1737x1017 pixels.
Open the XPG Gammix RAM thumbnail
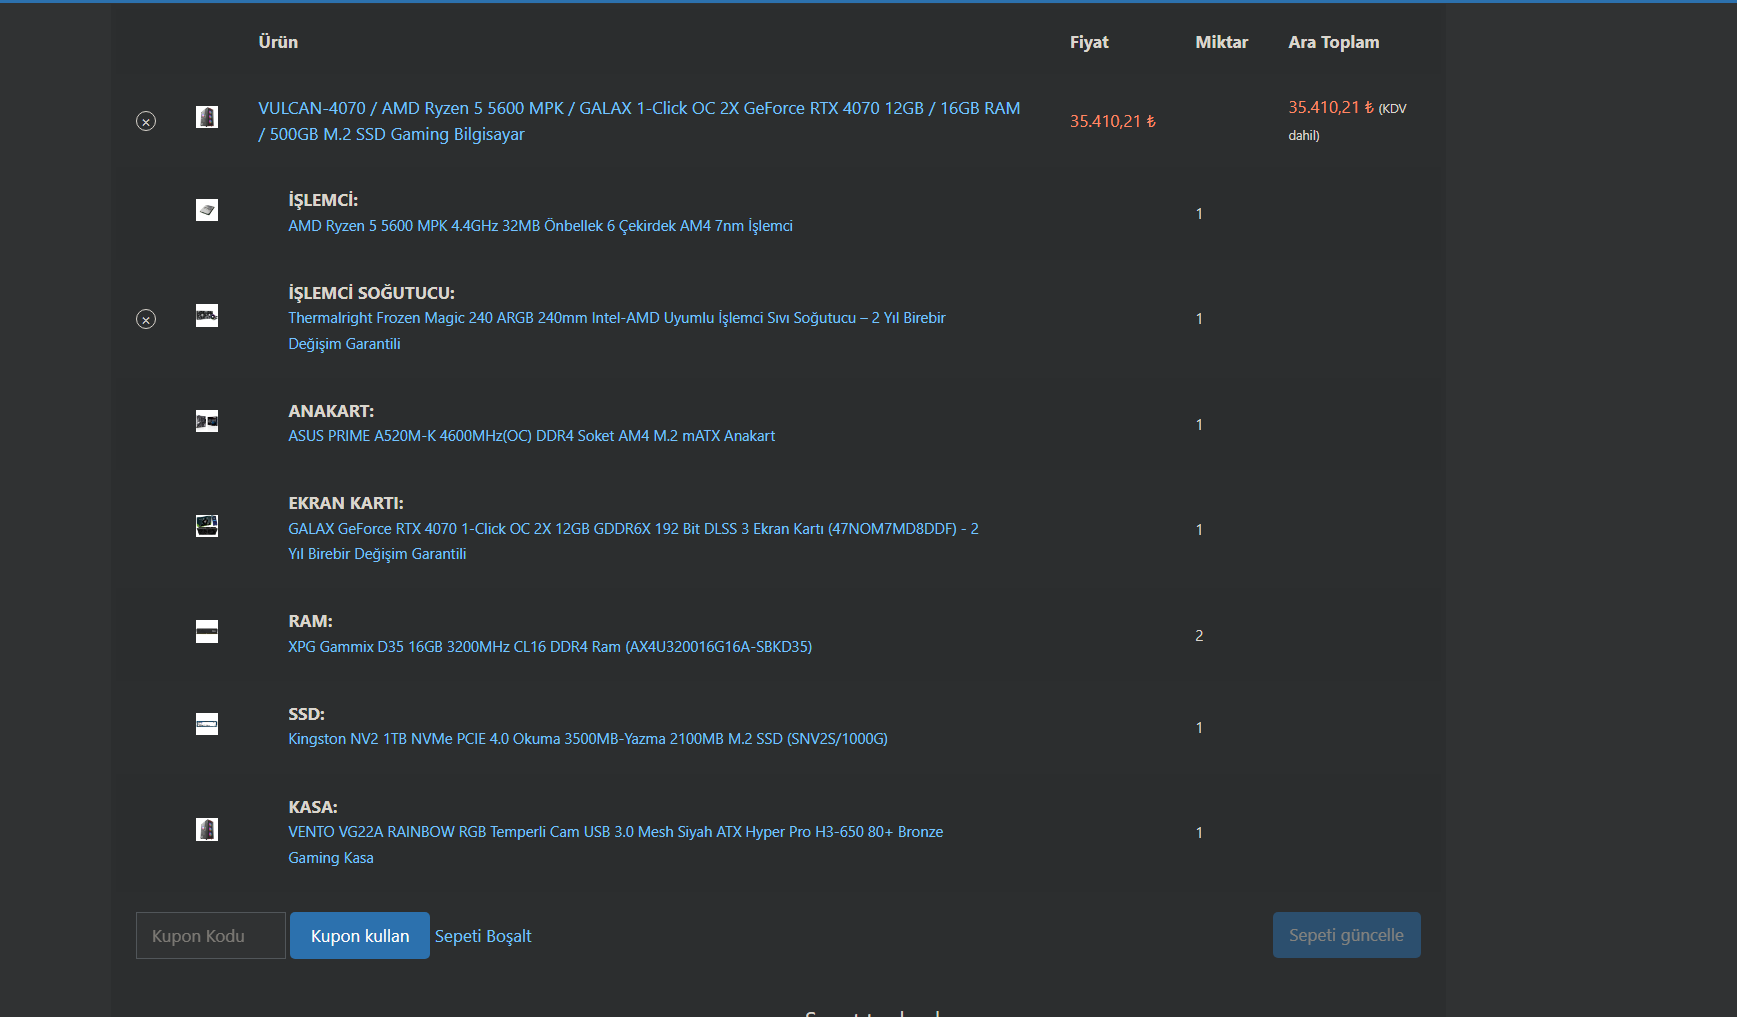[x=207, y=632]
